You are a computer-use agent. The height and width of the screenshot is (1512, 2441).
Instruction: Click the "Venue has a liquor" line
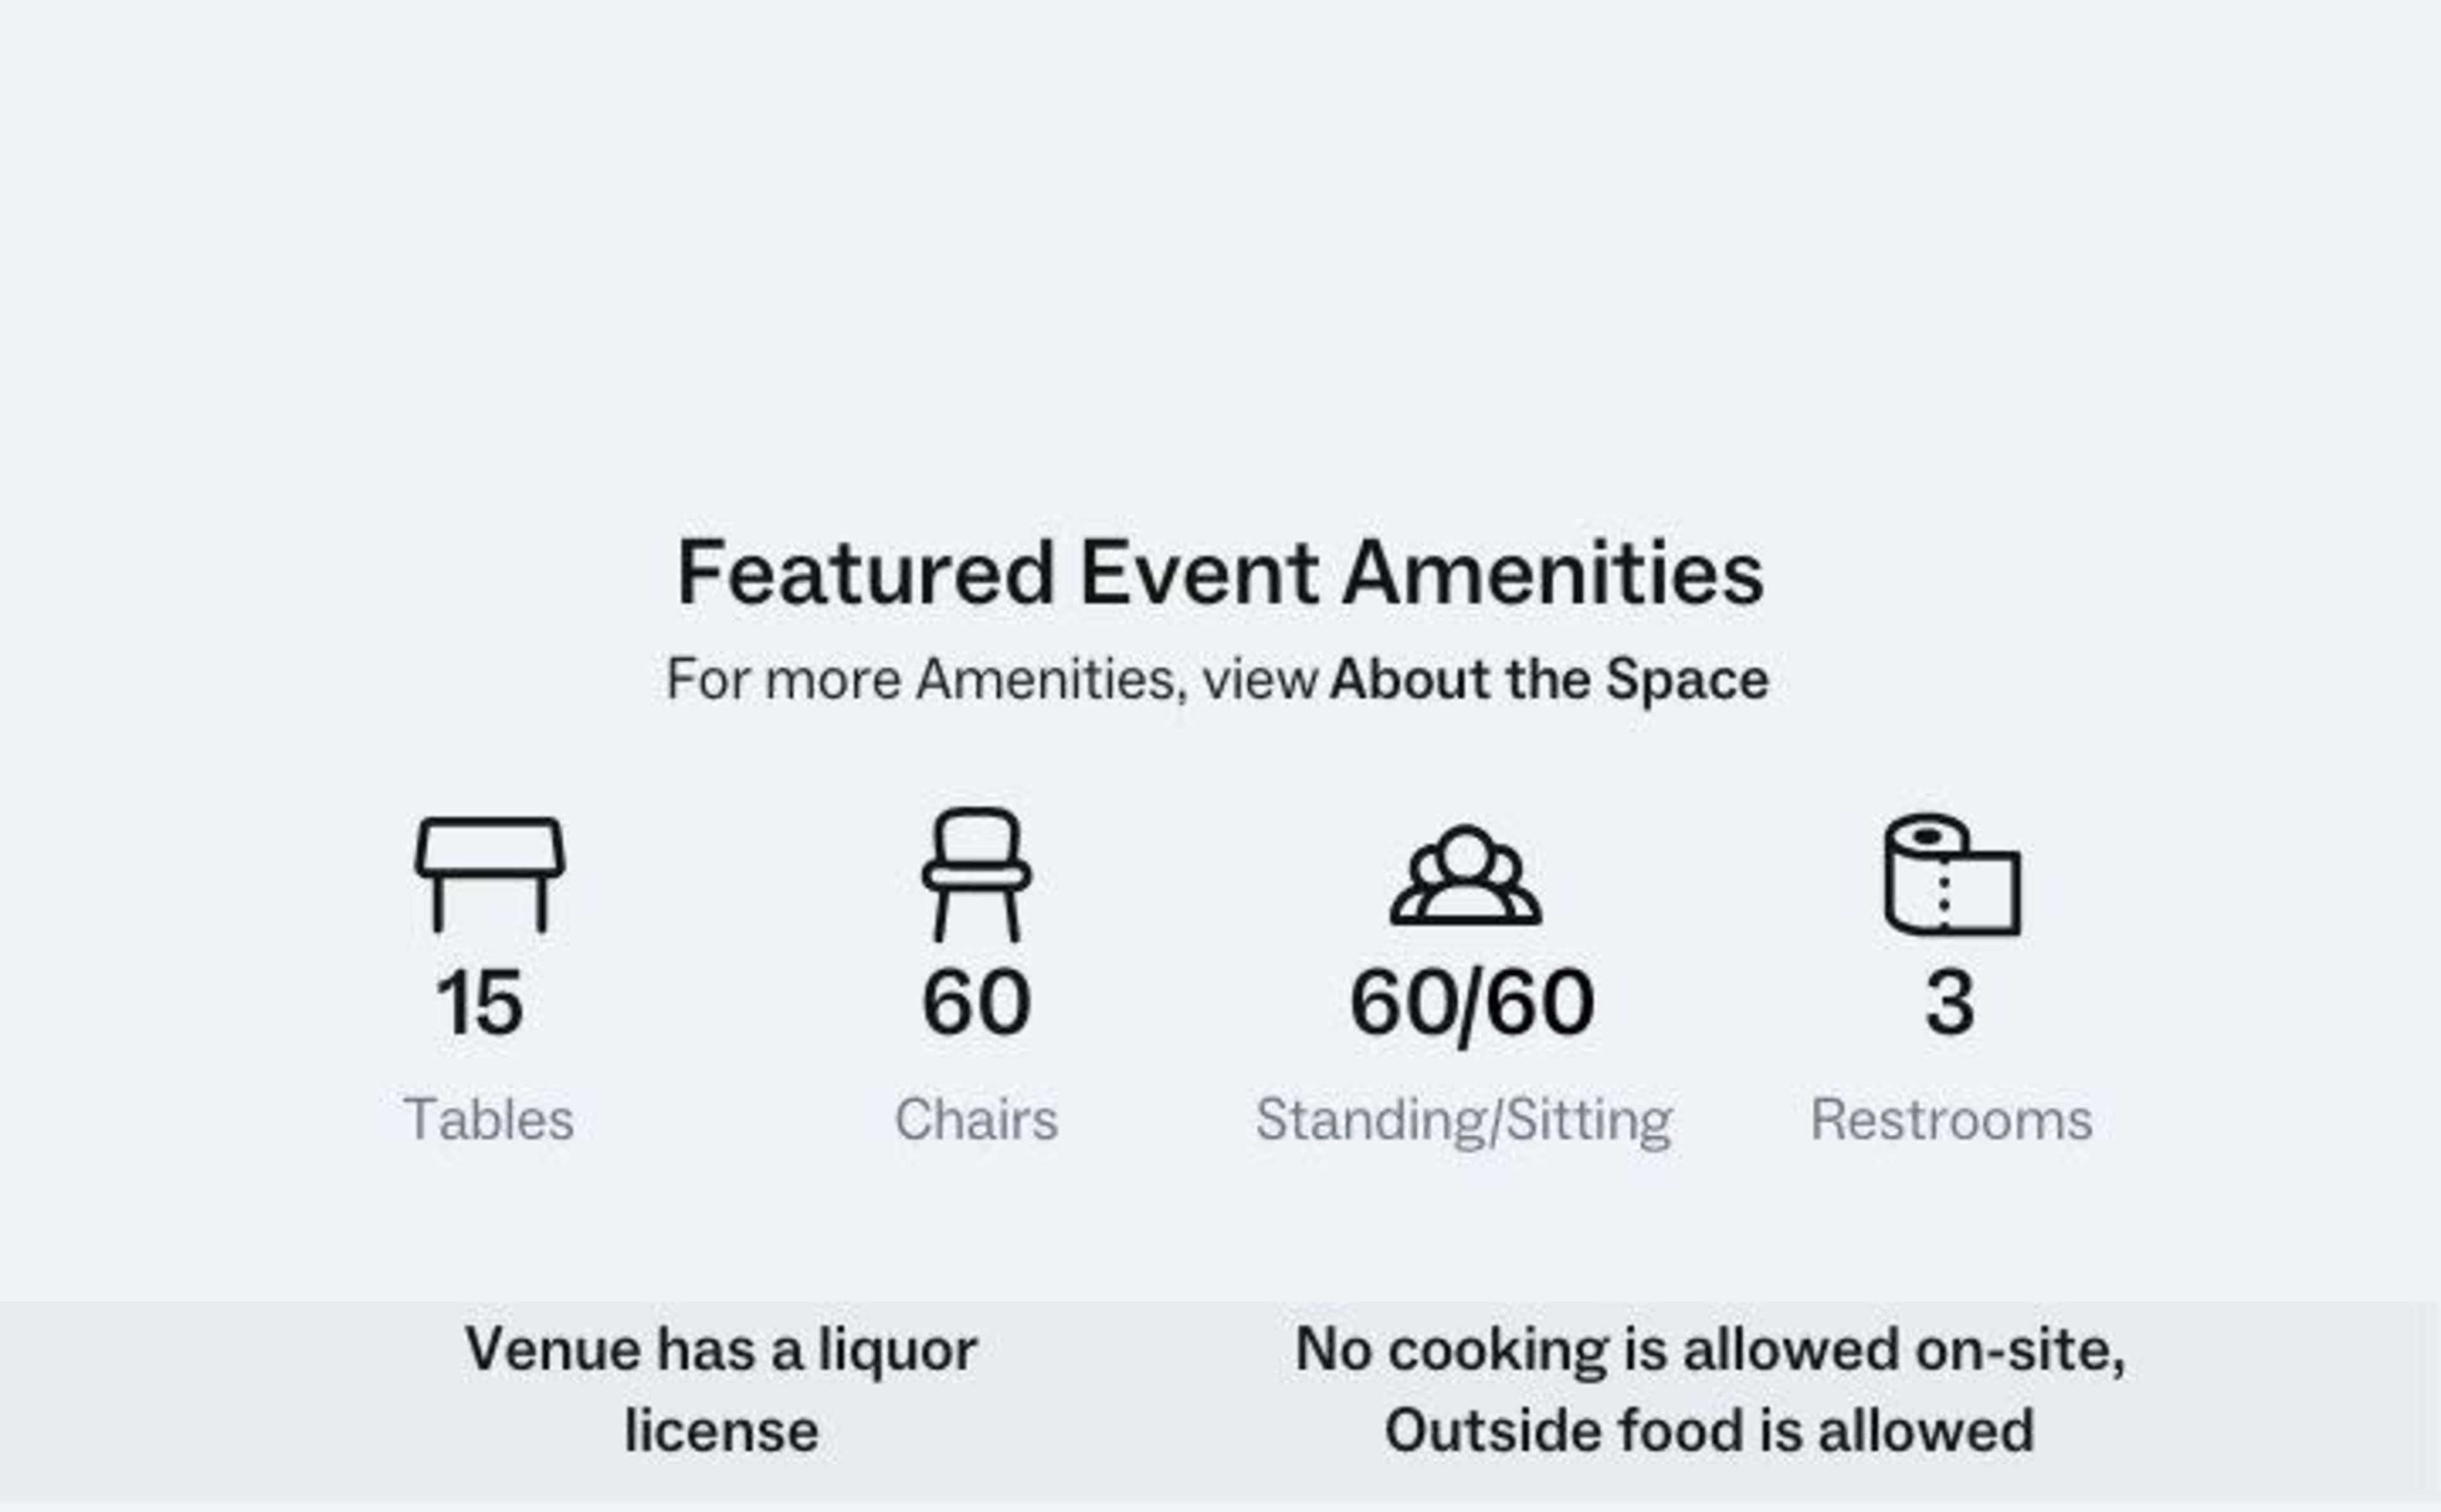pos(721,1350)
